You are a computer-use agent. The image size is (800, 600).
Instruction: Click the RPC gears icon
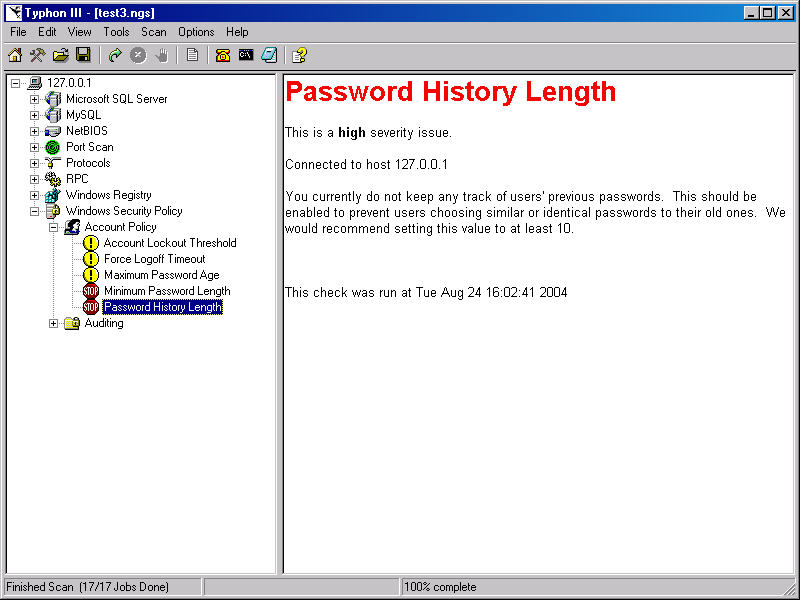(53, 179)
